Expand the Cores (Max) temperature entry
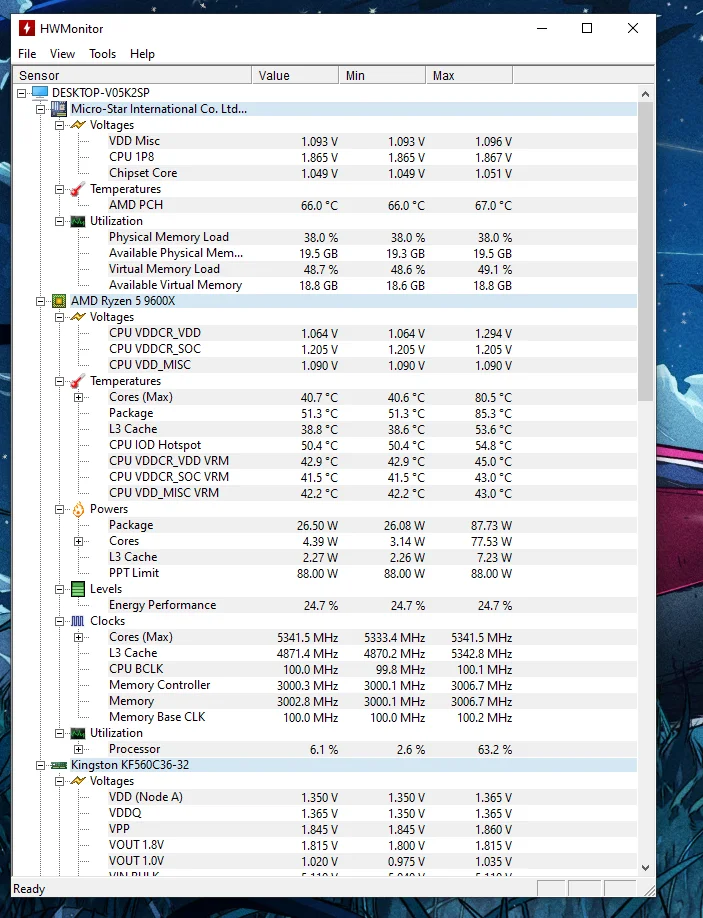The height and width of the screenshot is (918, 703). [78, 398]
